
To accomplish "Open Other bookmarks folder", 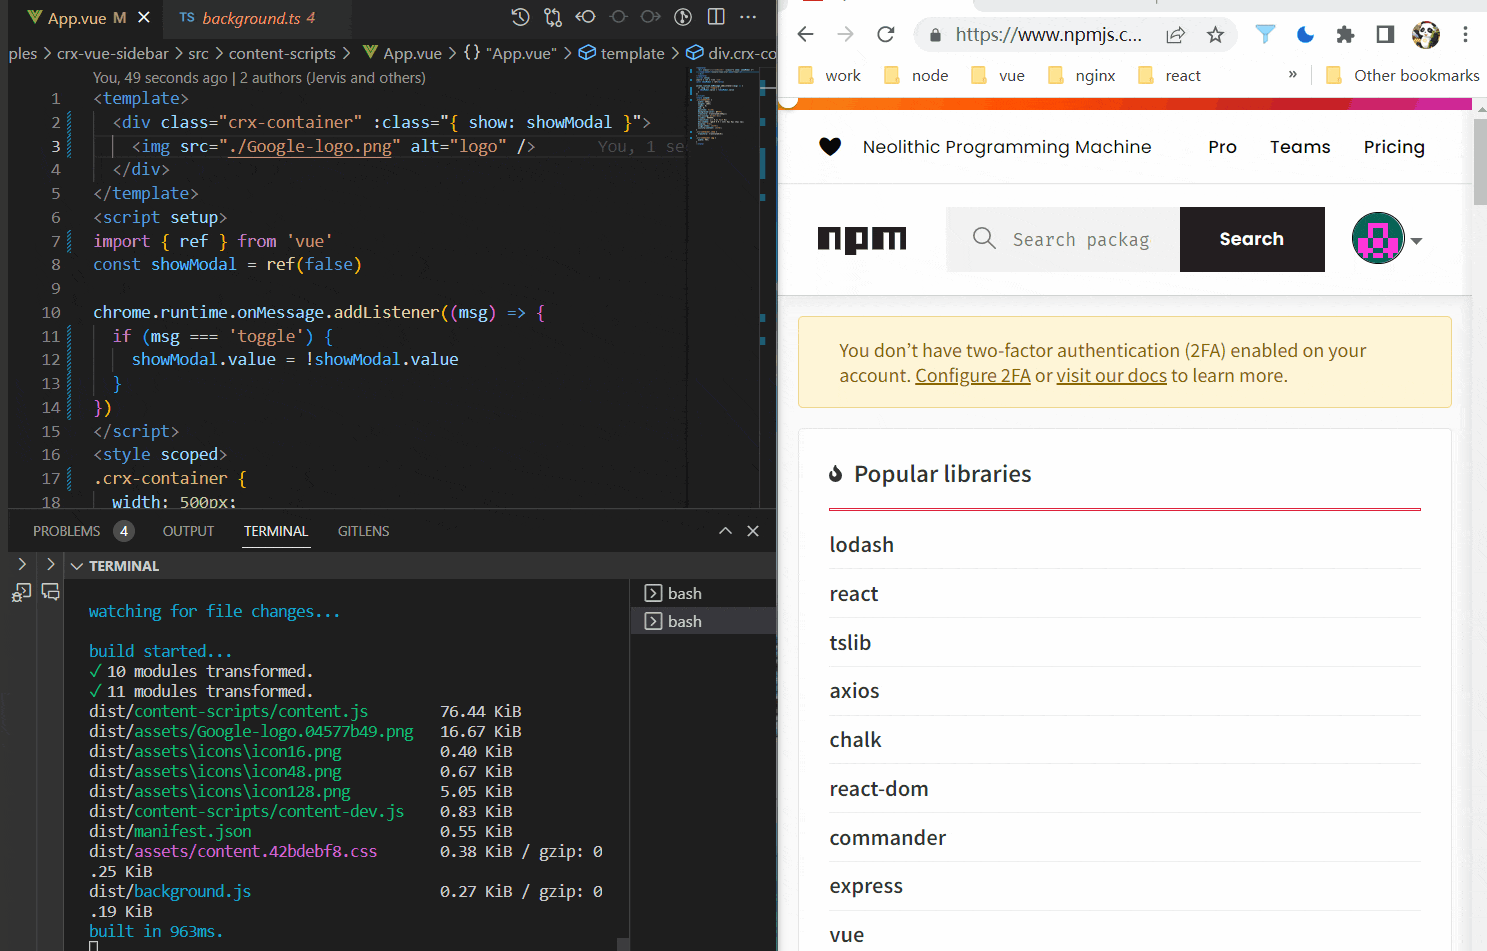I will (1402, 75).
